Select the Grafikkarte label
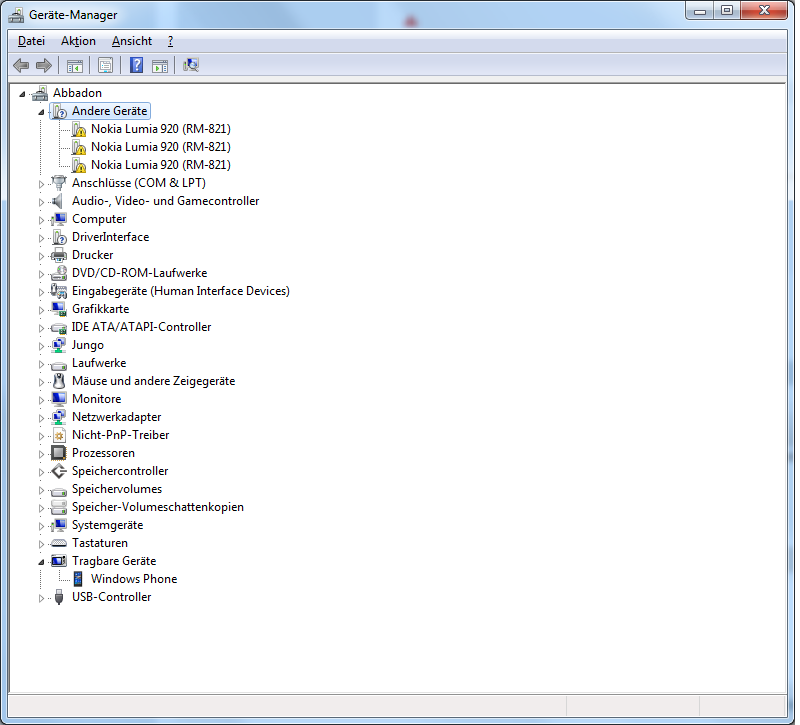Image resolution: width=800 pixels, height=725 pixels. [x=101, y=309]
